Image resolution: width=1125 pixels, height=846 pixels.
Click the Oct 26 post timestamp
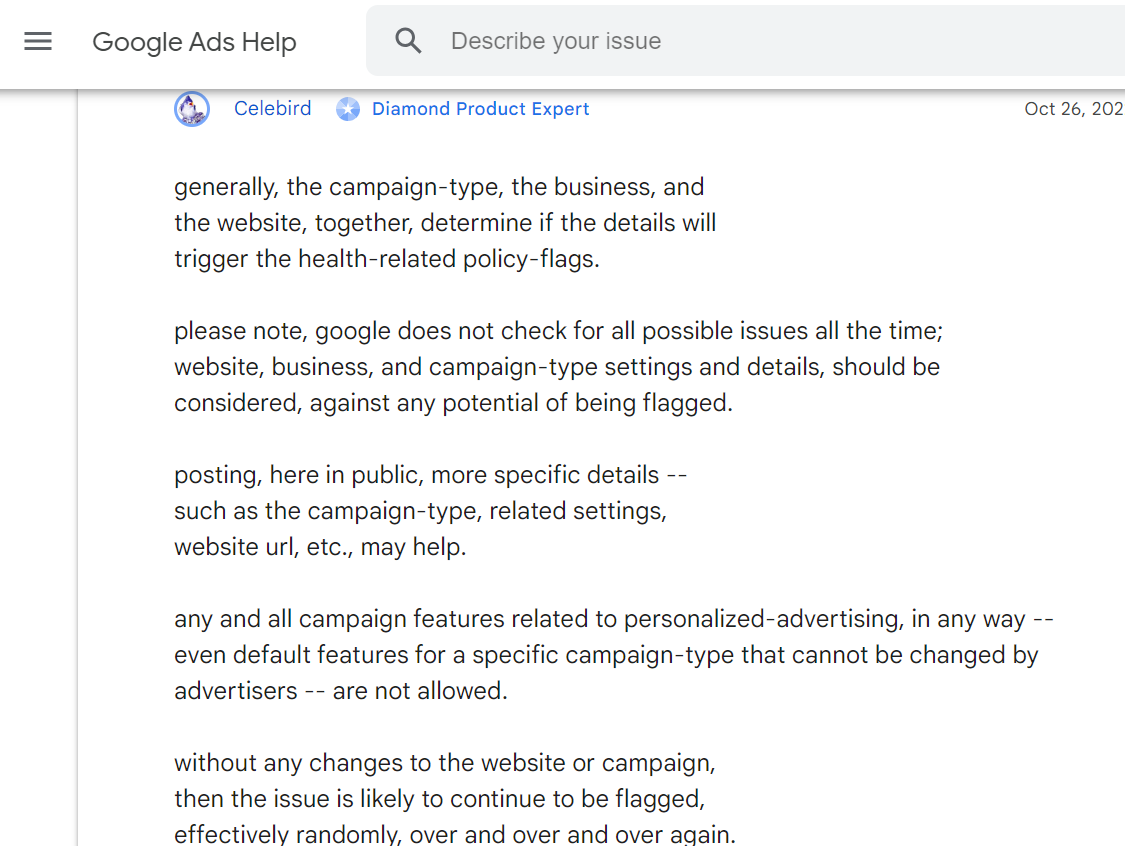click(1074, 109)
